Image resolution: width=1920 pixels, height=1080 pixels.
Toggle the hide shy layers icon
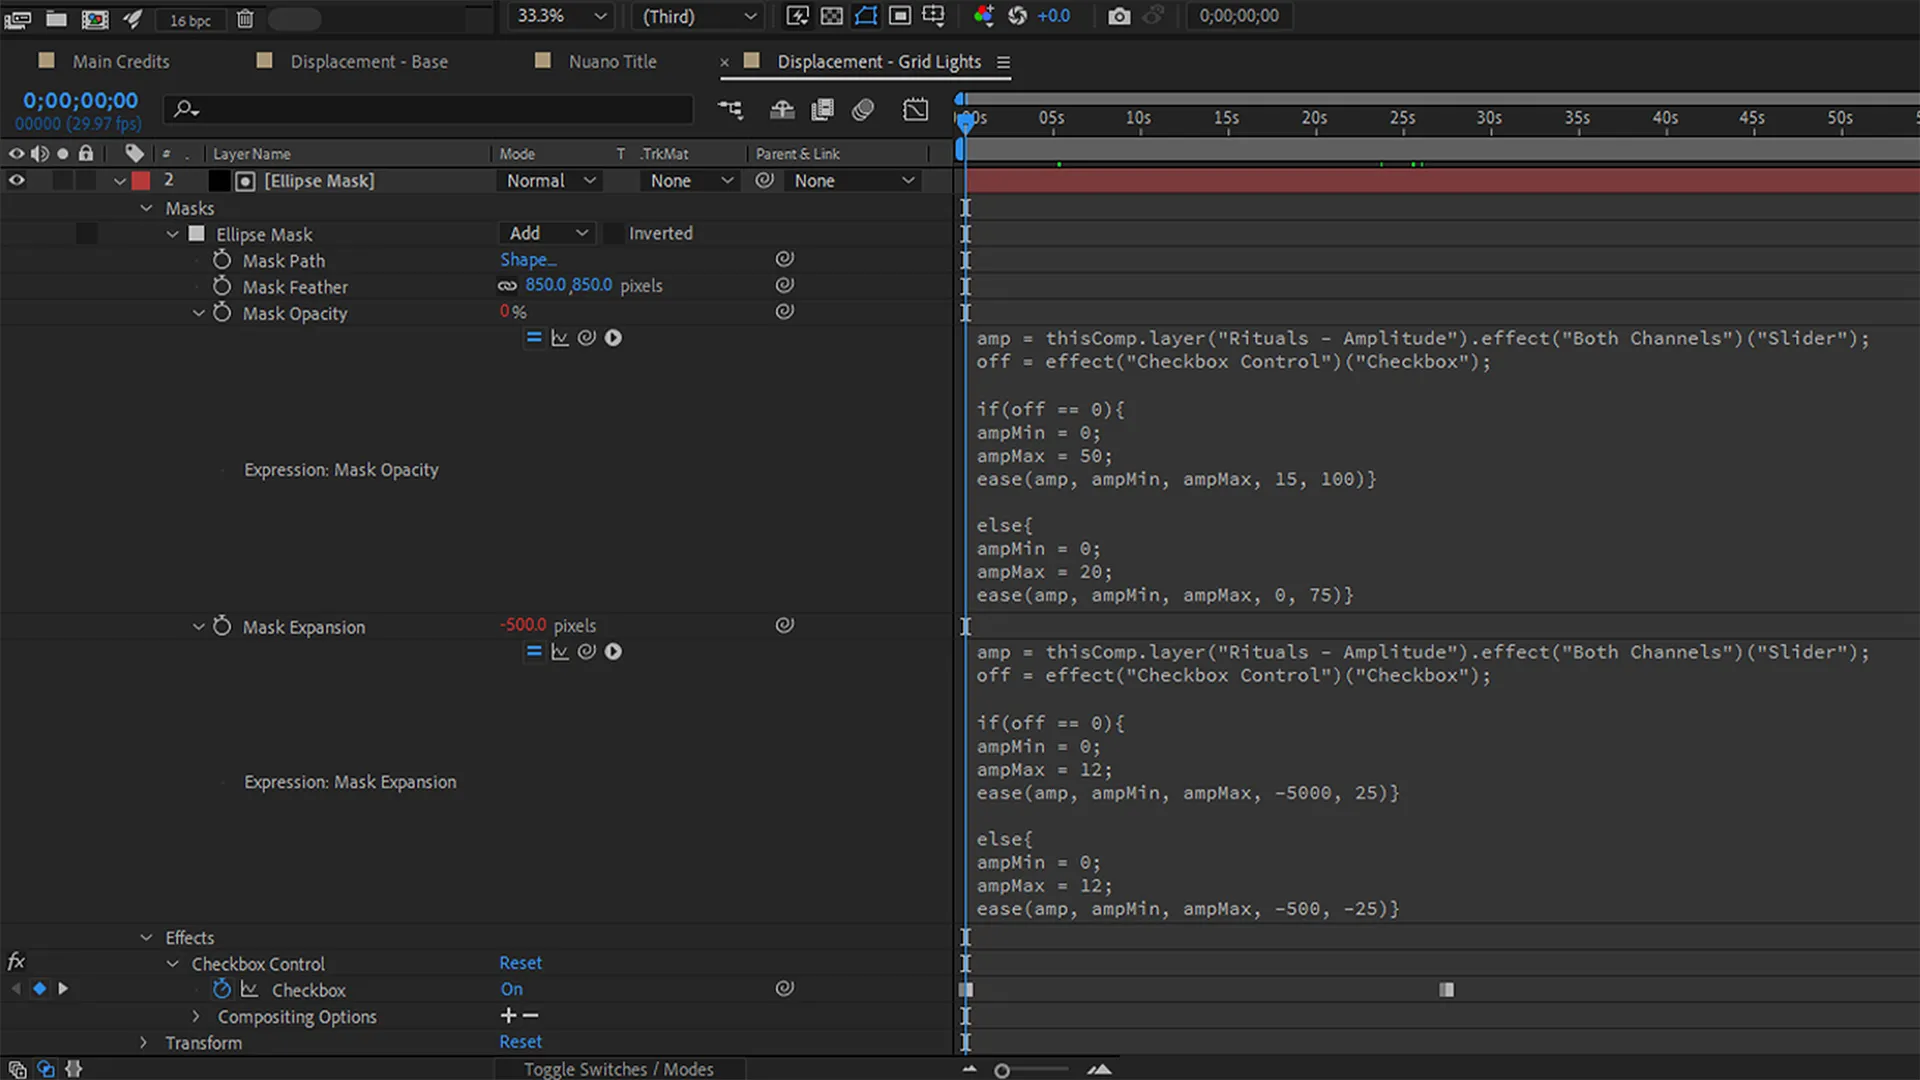(x=781, y=109)
